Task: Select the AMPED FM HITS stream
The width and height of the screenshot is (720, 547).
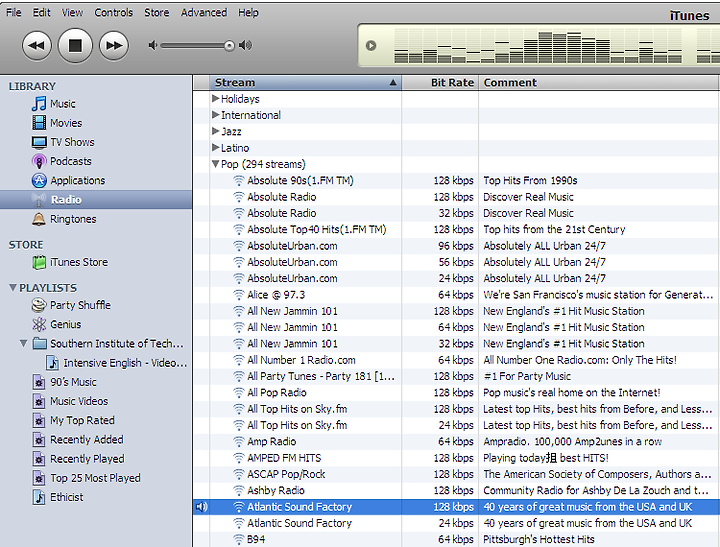Action: click(456, 458)
